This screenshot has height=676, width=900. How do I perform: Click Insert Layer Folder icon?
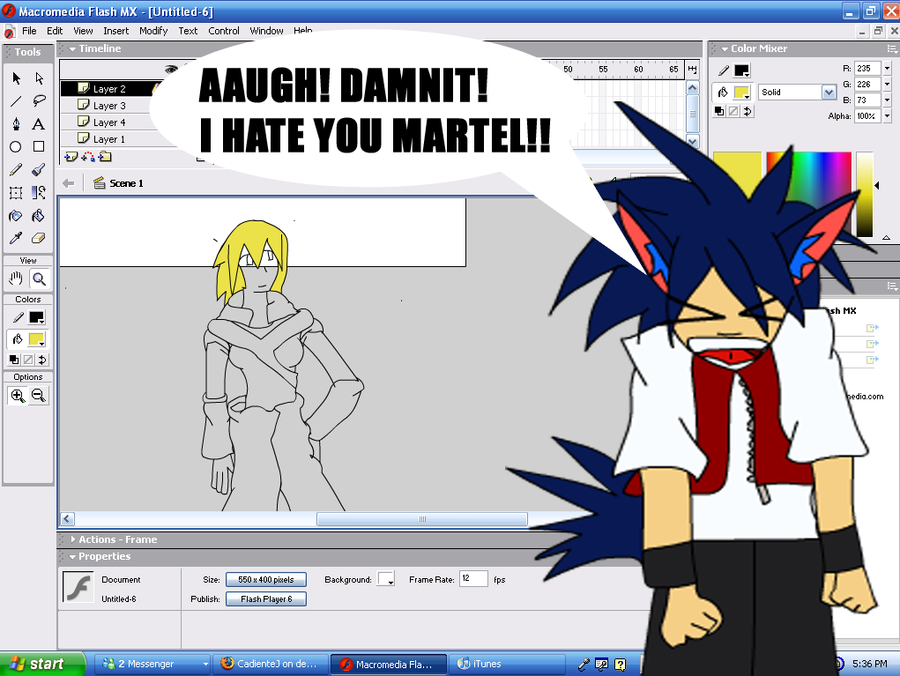coord(105,157)
